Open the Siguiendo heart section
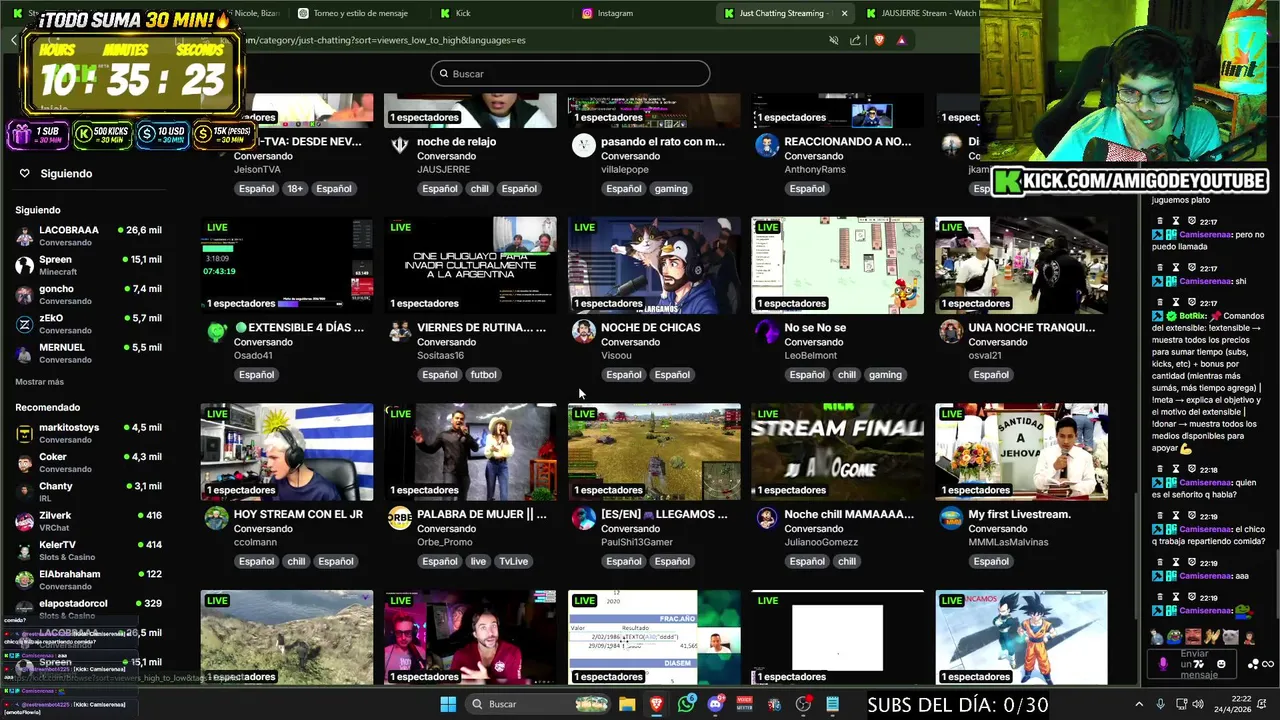Screen dimensions: 1280x720 coord(55,173)
